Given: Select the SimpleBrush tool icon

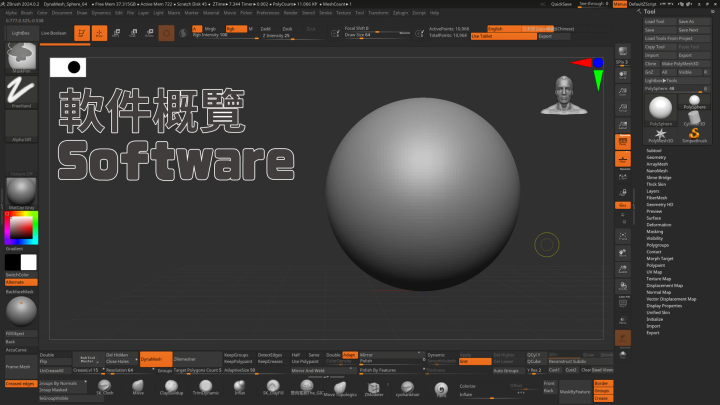Looking at the screenshot, I should [693, 133].
